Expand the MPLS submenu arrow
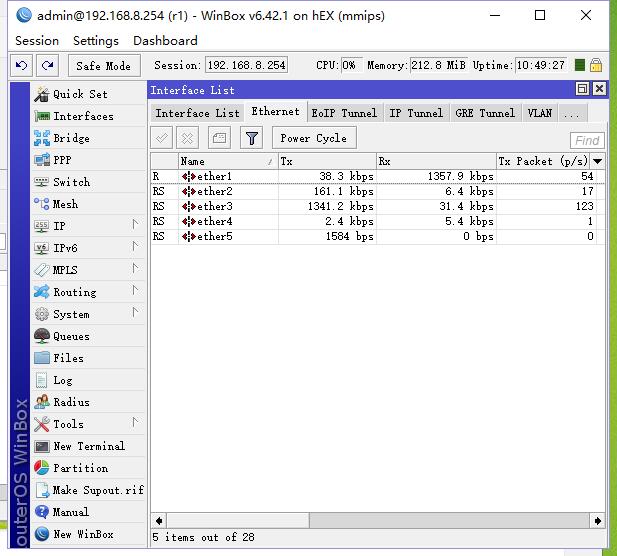The image size is (617, 556). 135,269
